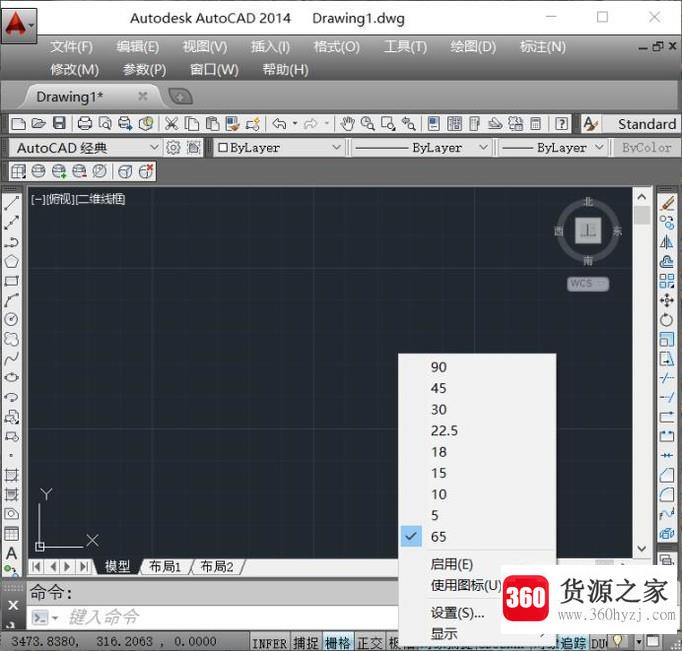Click the Mirror tool in modify toolbar
The width and height of the screenshot is (682, 651).
coord(667,242)
